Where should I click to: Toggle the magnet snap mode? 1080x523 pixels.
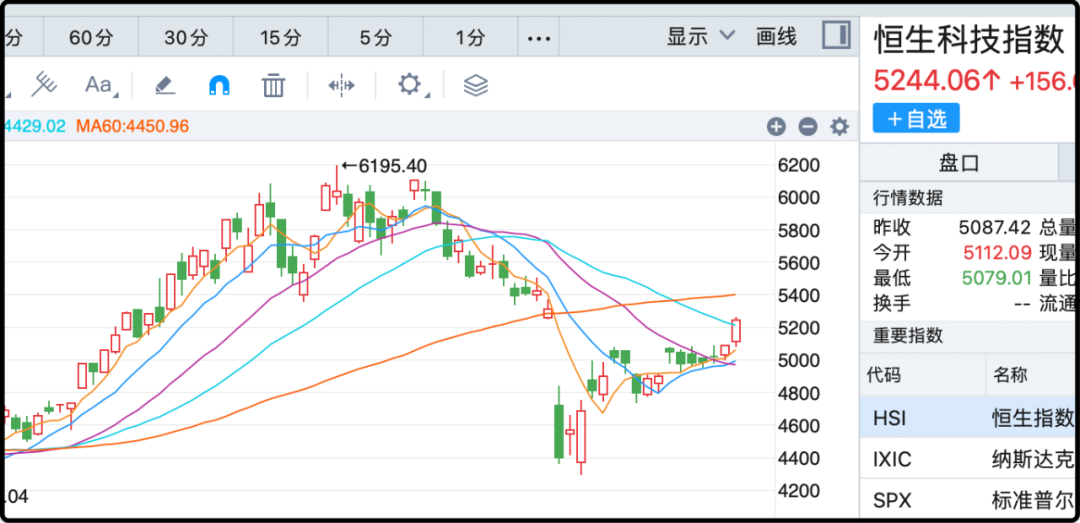coord(219,85)
